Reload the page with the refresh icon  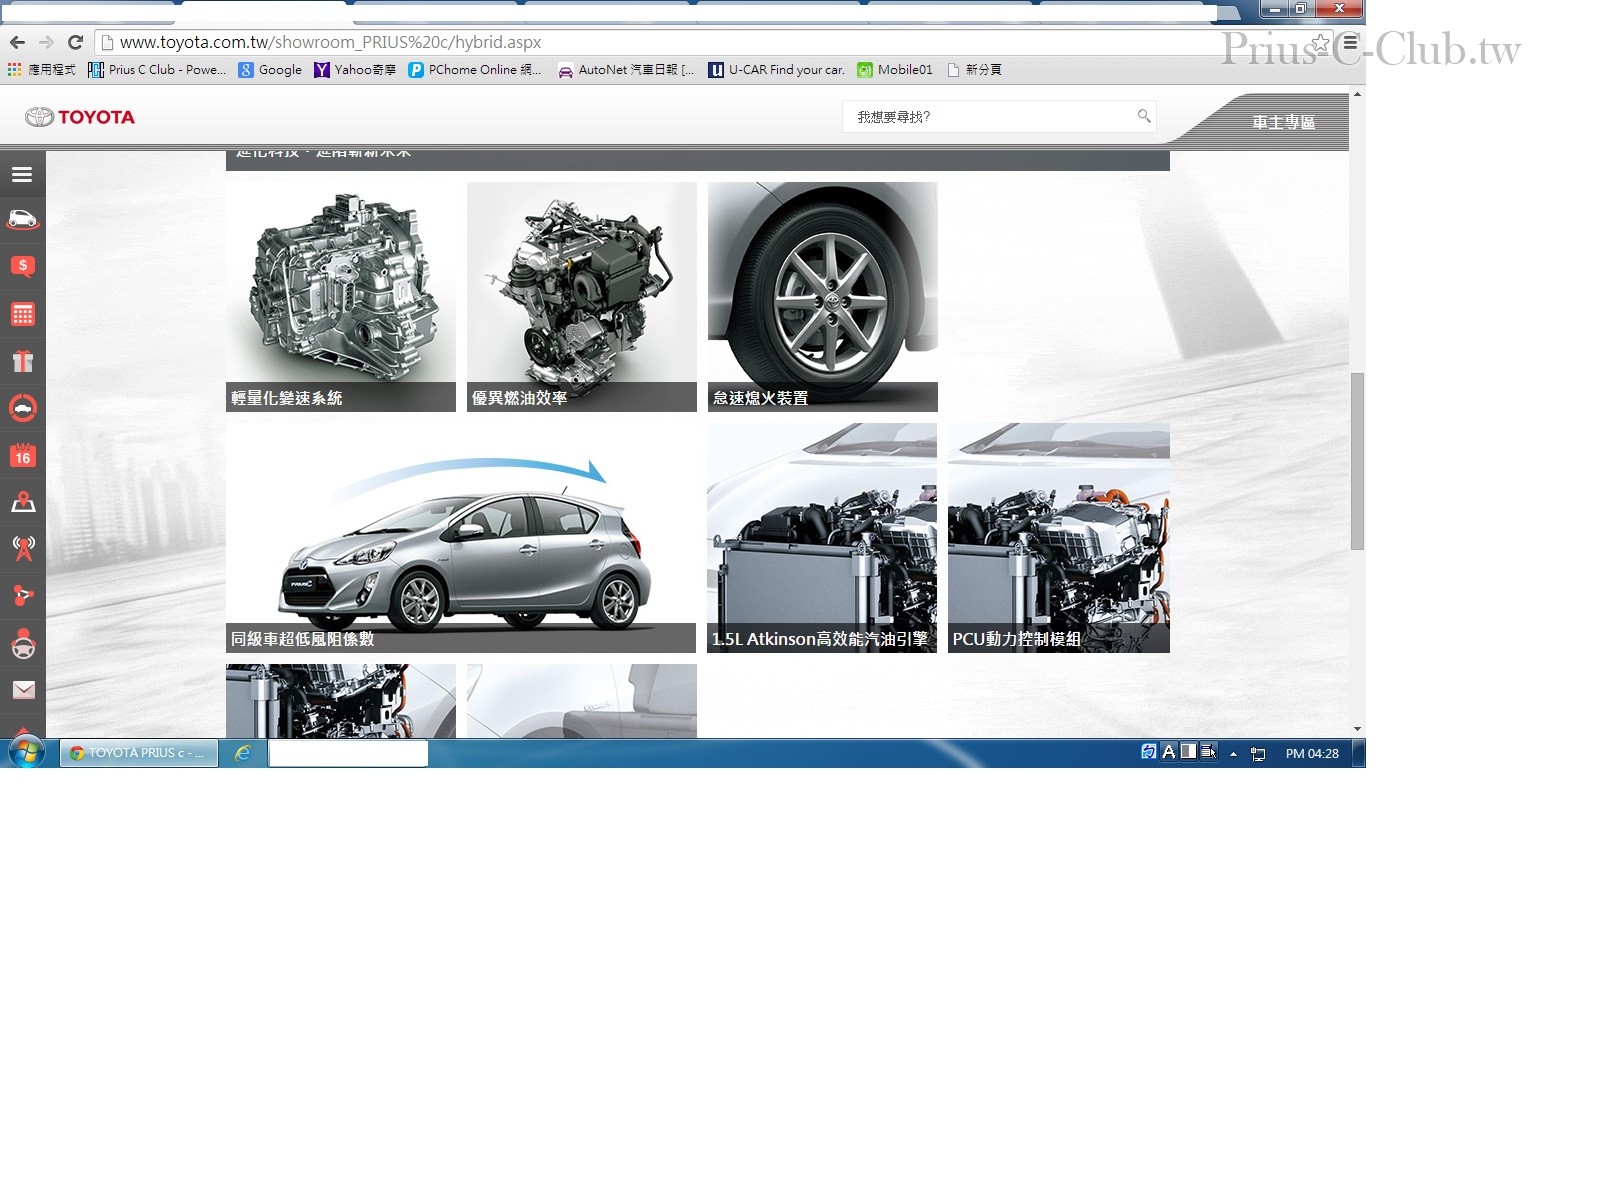[75, 42]
